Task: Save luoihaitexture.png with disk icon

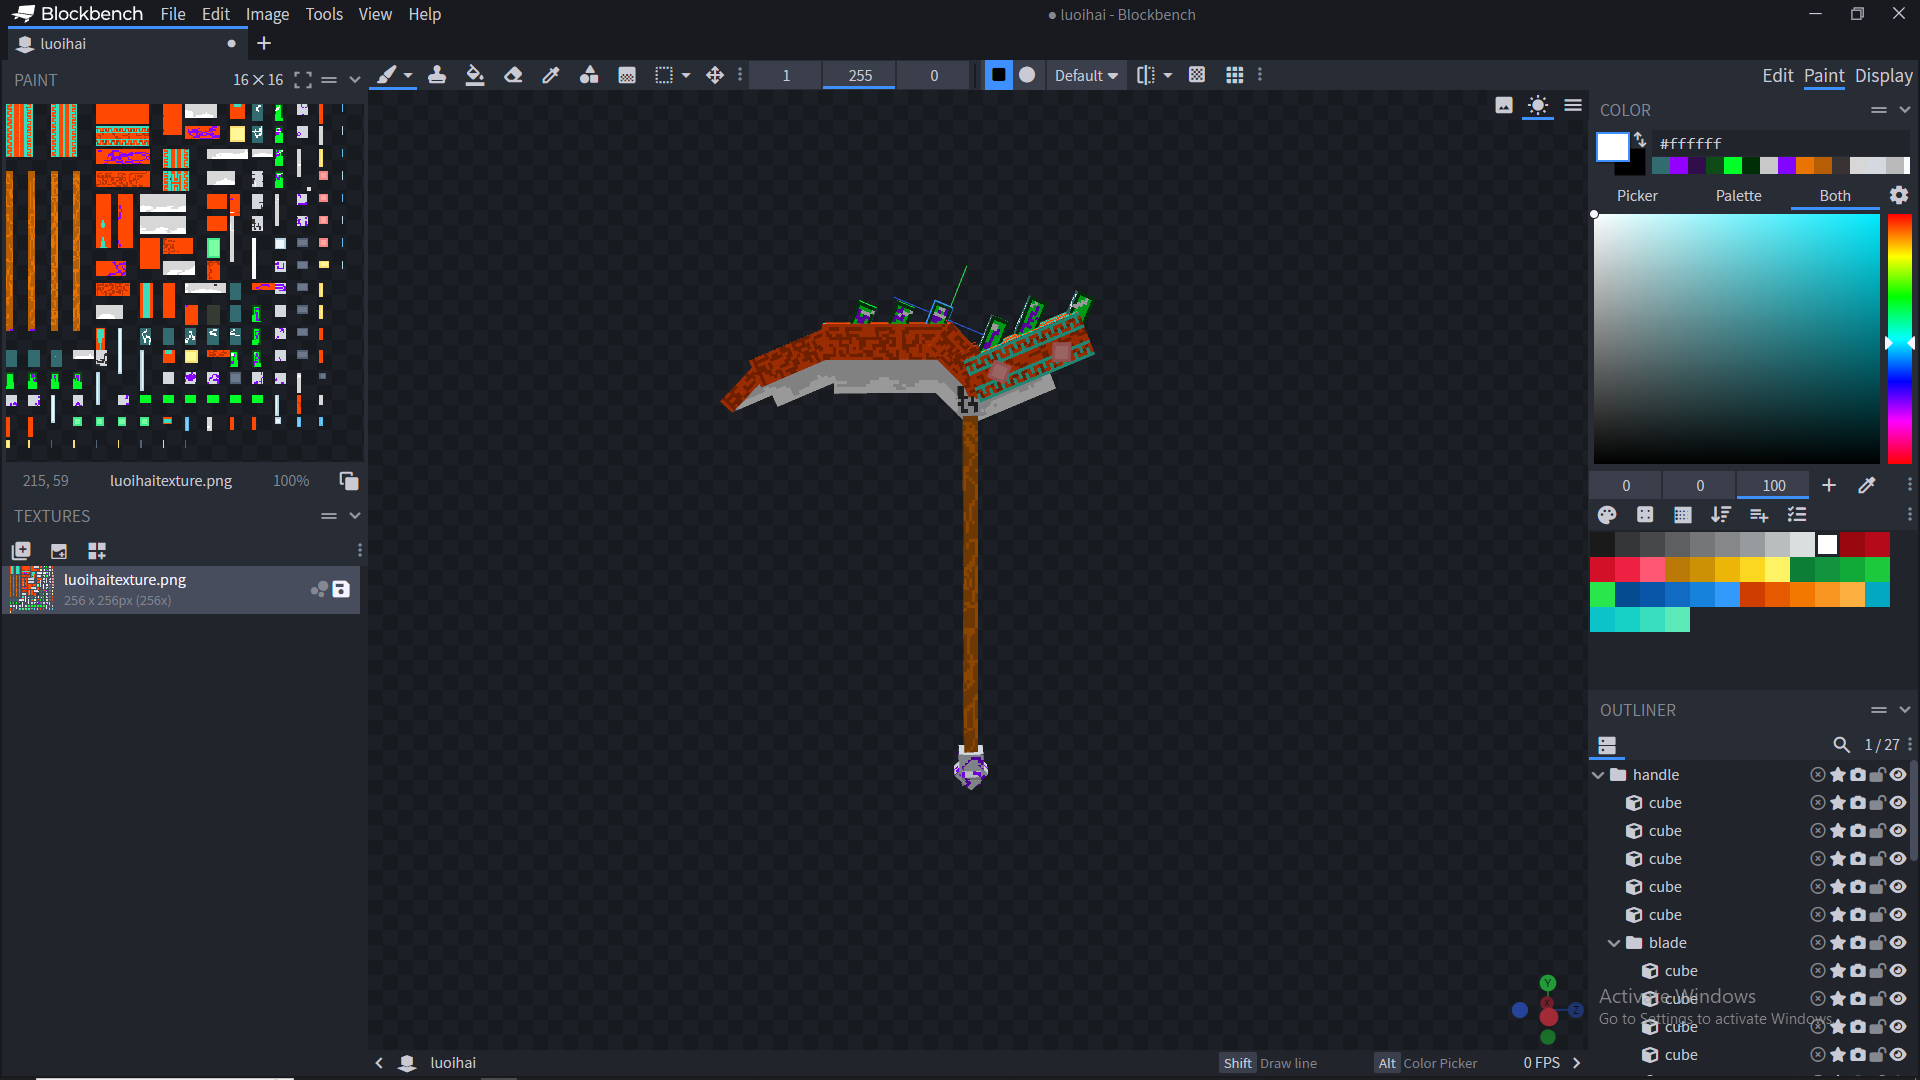Action: (341, 589)
